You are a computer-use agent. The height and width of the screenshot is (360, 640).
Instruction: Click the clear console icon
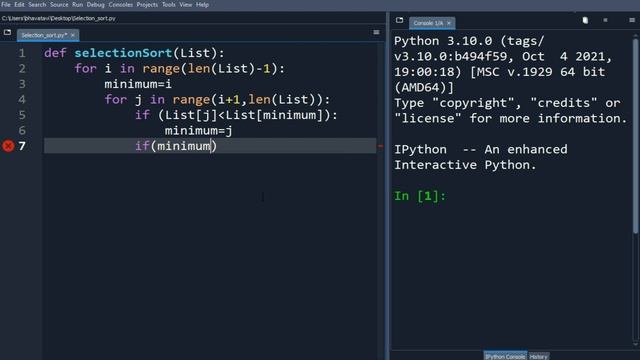[x=585, y=20]
